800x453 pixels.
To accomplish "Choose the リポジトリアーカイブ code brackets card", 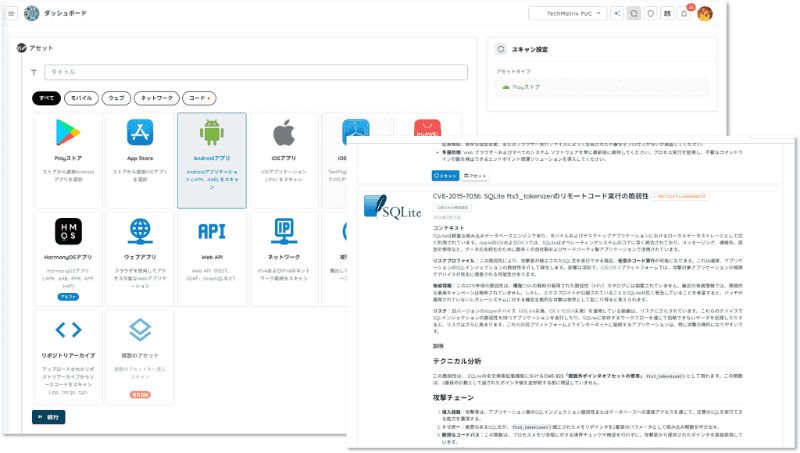I will pyautogui.click(x=68, y=330).
